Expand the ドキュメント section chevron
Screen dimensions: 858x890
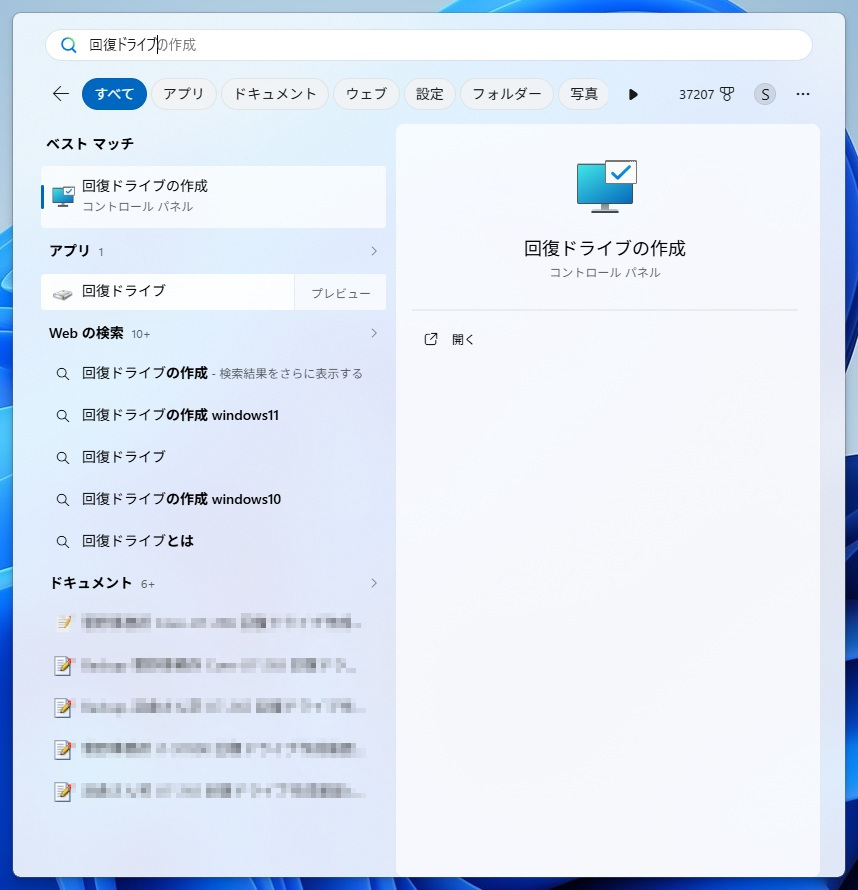tap(373, 583)
